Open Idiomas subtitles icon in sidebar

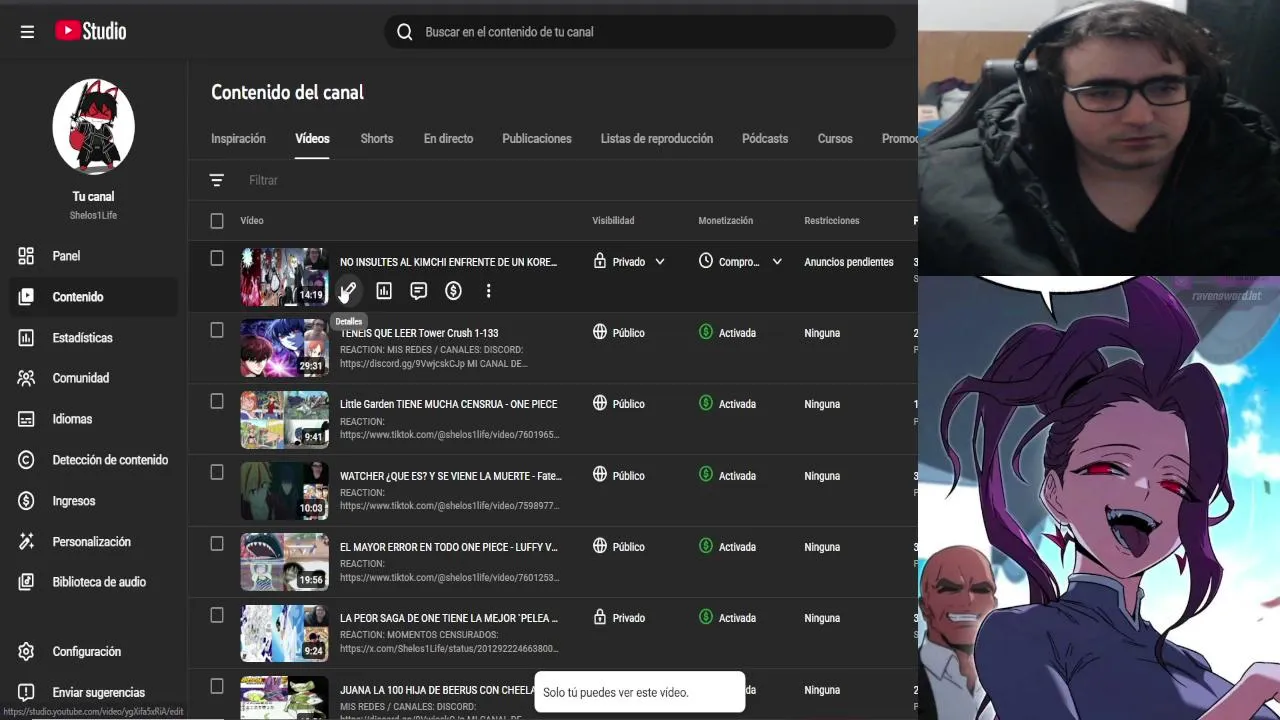tap(26, 419)
